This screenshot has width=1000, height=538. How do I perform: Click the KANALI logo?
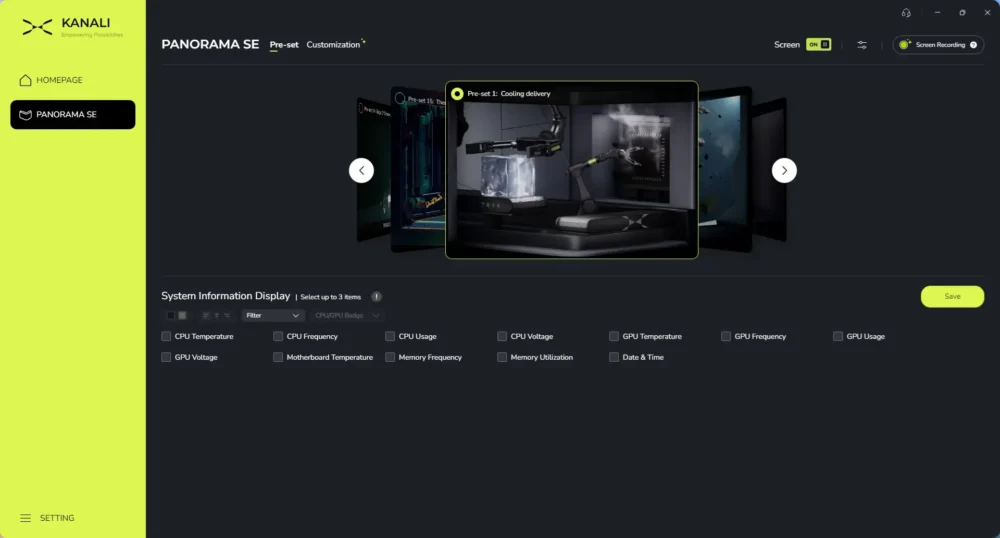click(x=72, y=27)
